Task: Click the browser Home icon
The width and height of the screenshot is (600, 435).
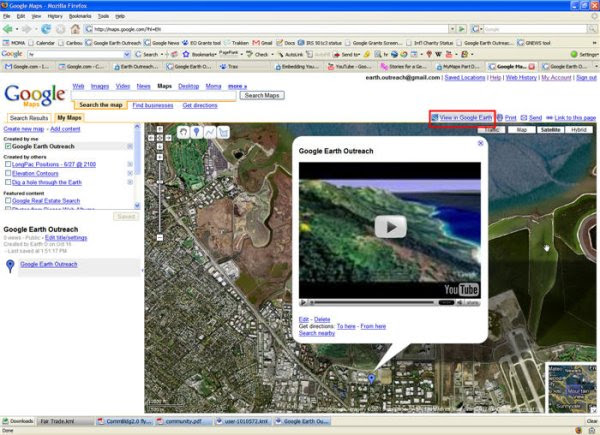Action: (x=75, y=29)
